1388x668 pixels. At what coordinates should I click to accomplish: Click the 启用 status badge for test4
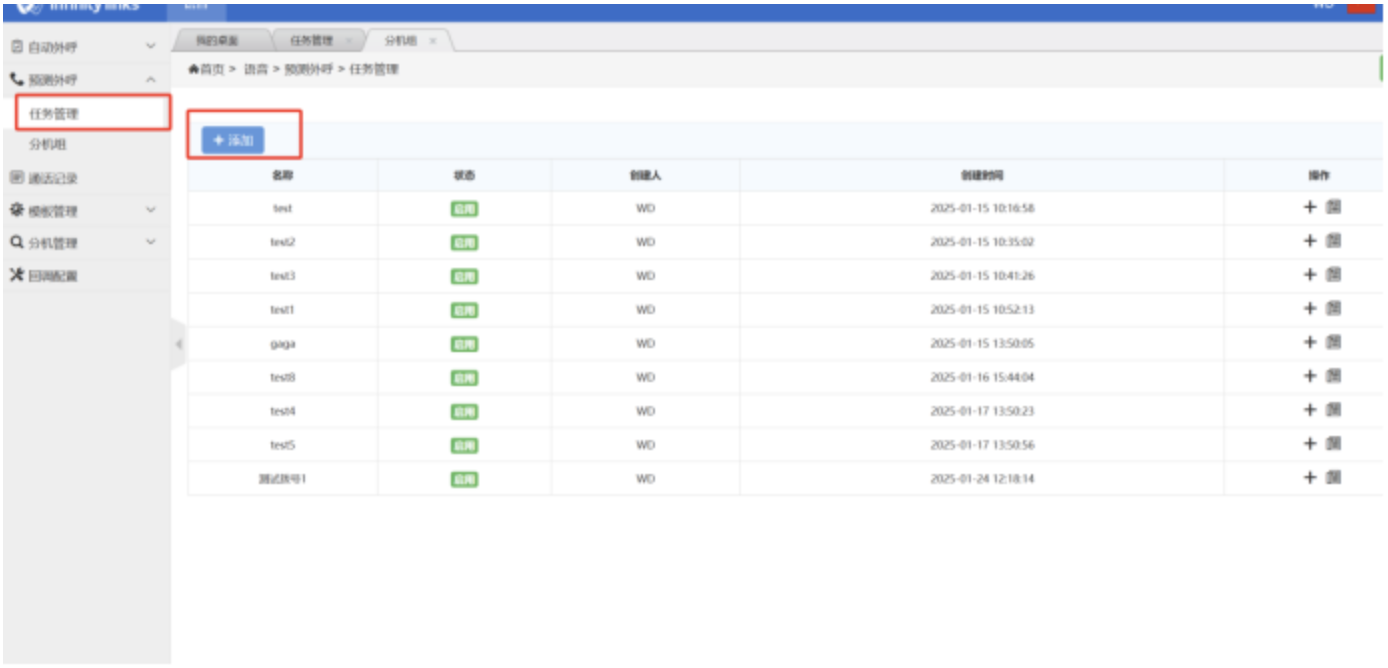[x=464, y=412]
